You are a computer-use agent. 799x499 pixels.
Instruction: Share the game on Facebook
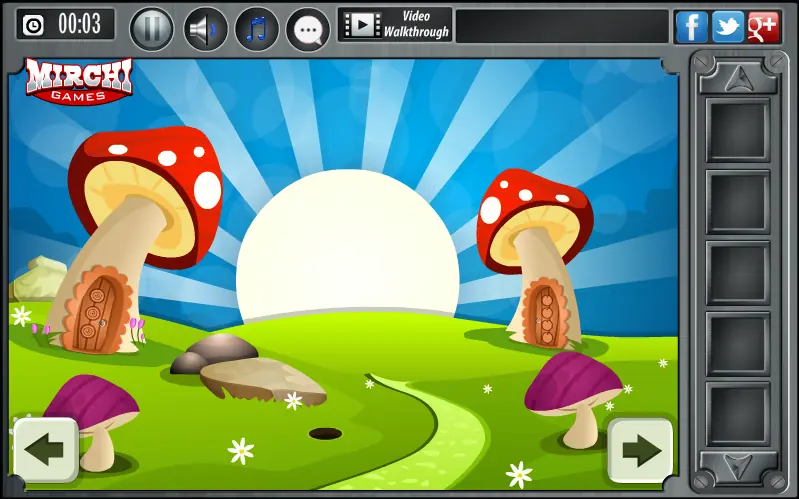pyautogui.click(x=691, y=27)
